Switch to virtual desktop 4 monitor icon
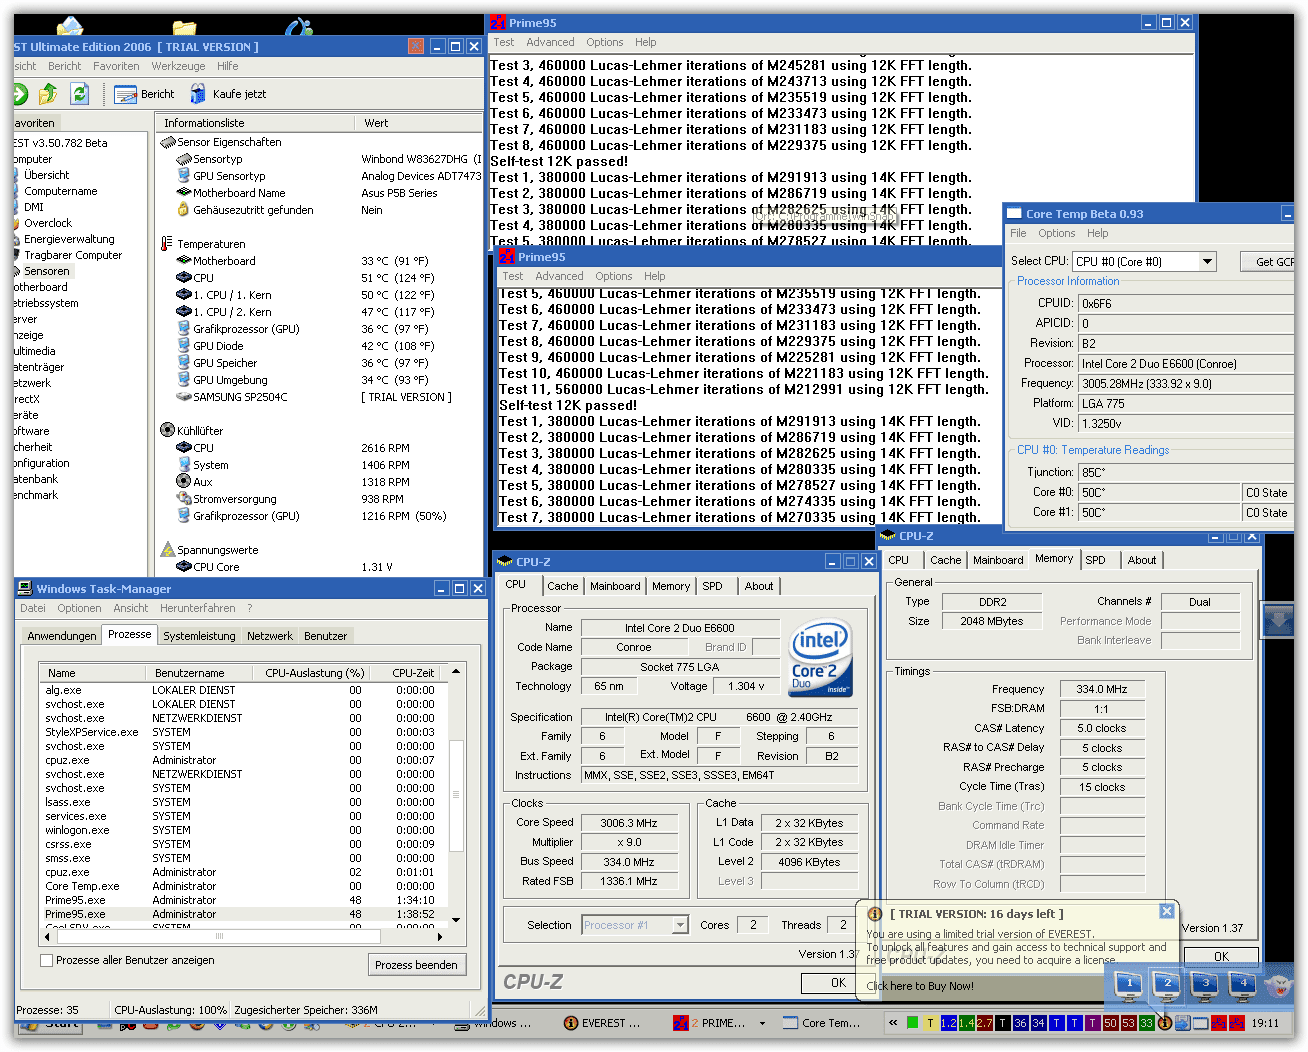1308x1052 pixels. 1243,985
